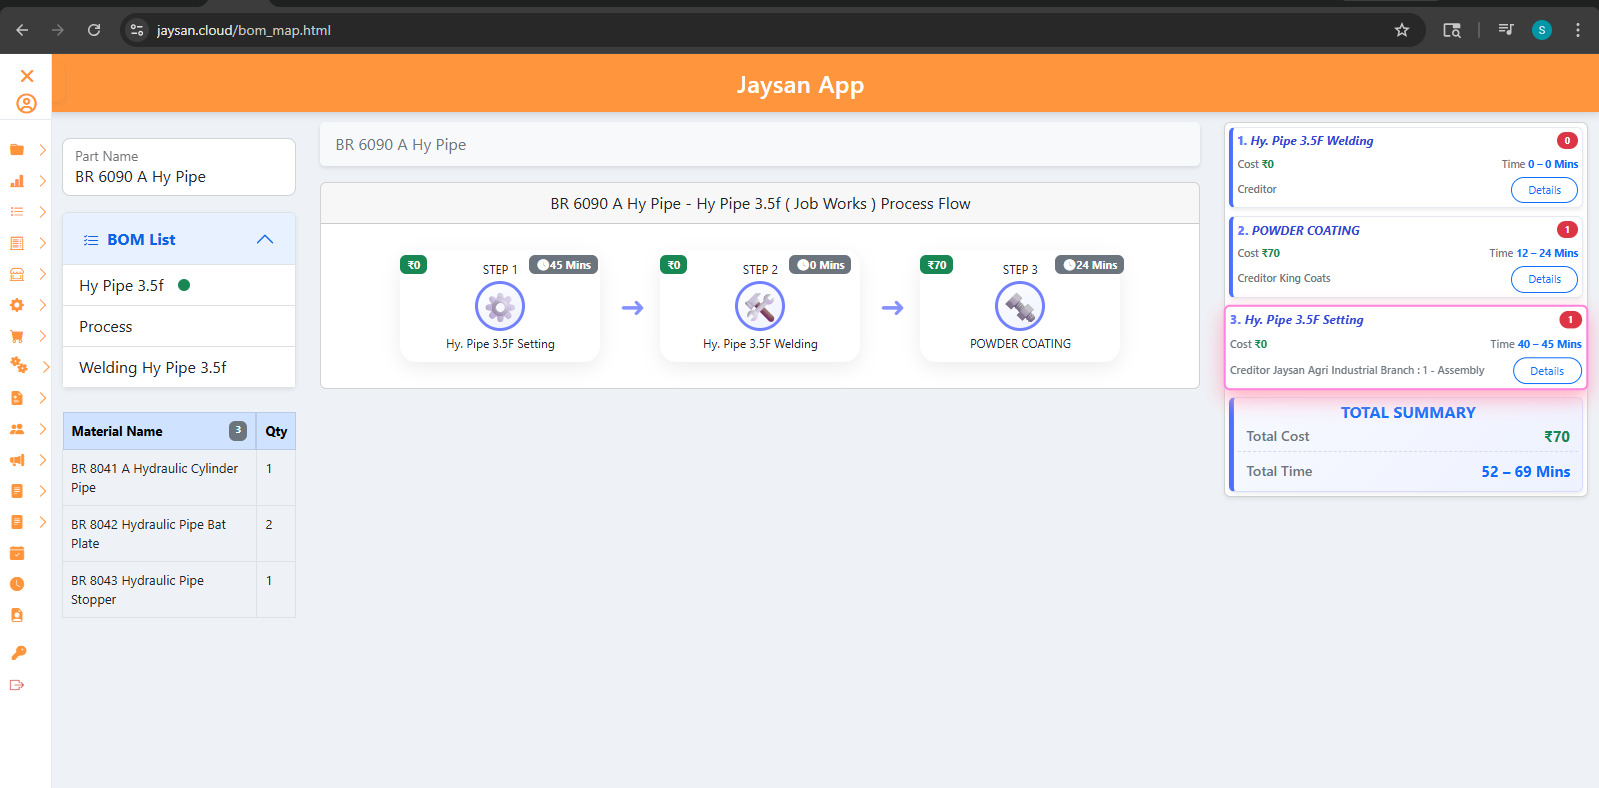Viewport: 1599px width, 788px height.
Task: Click the folder icon in the sidebar
Action: [x=17, y=150]
